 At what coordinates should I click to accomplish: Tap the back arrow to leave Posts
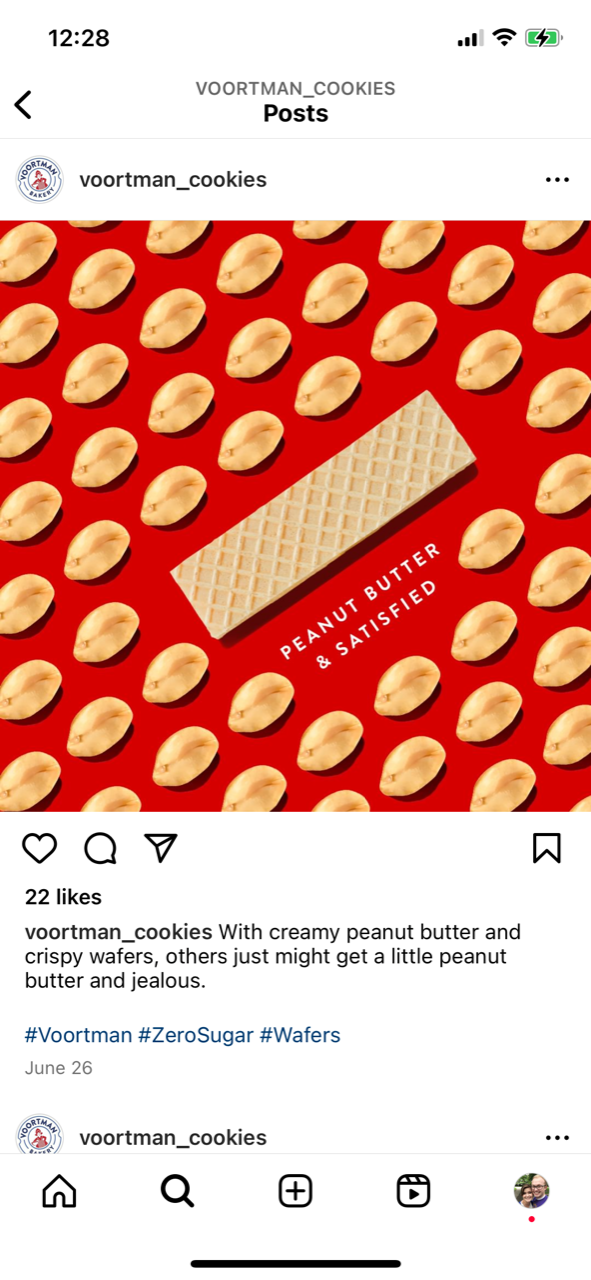(x=23, y=104)
